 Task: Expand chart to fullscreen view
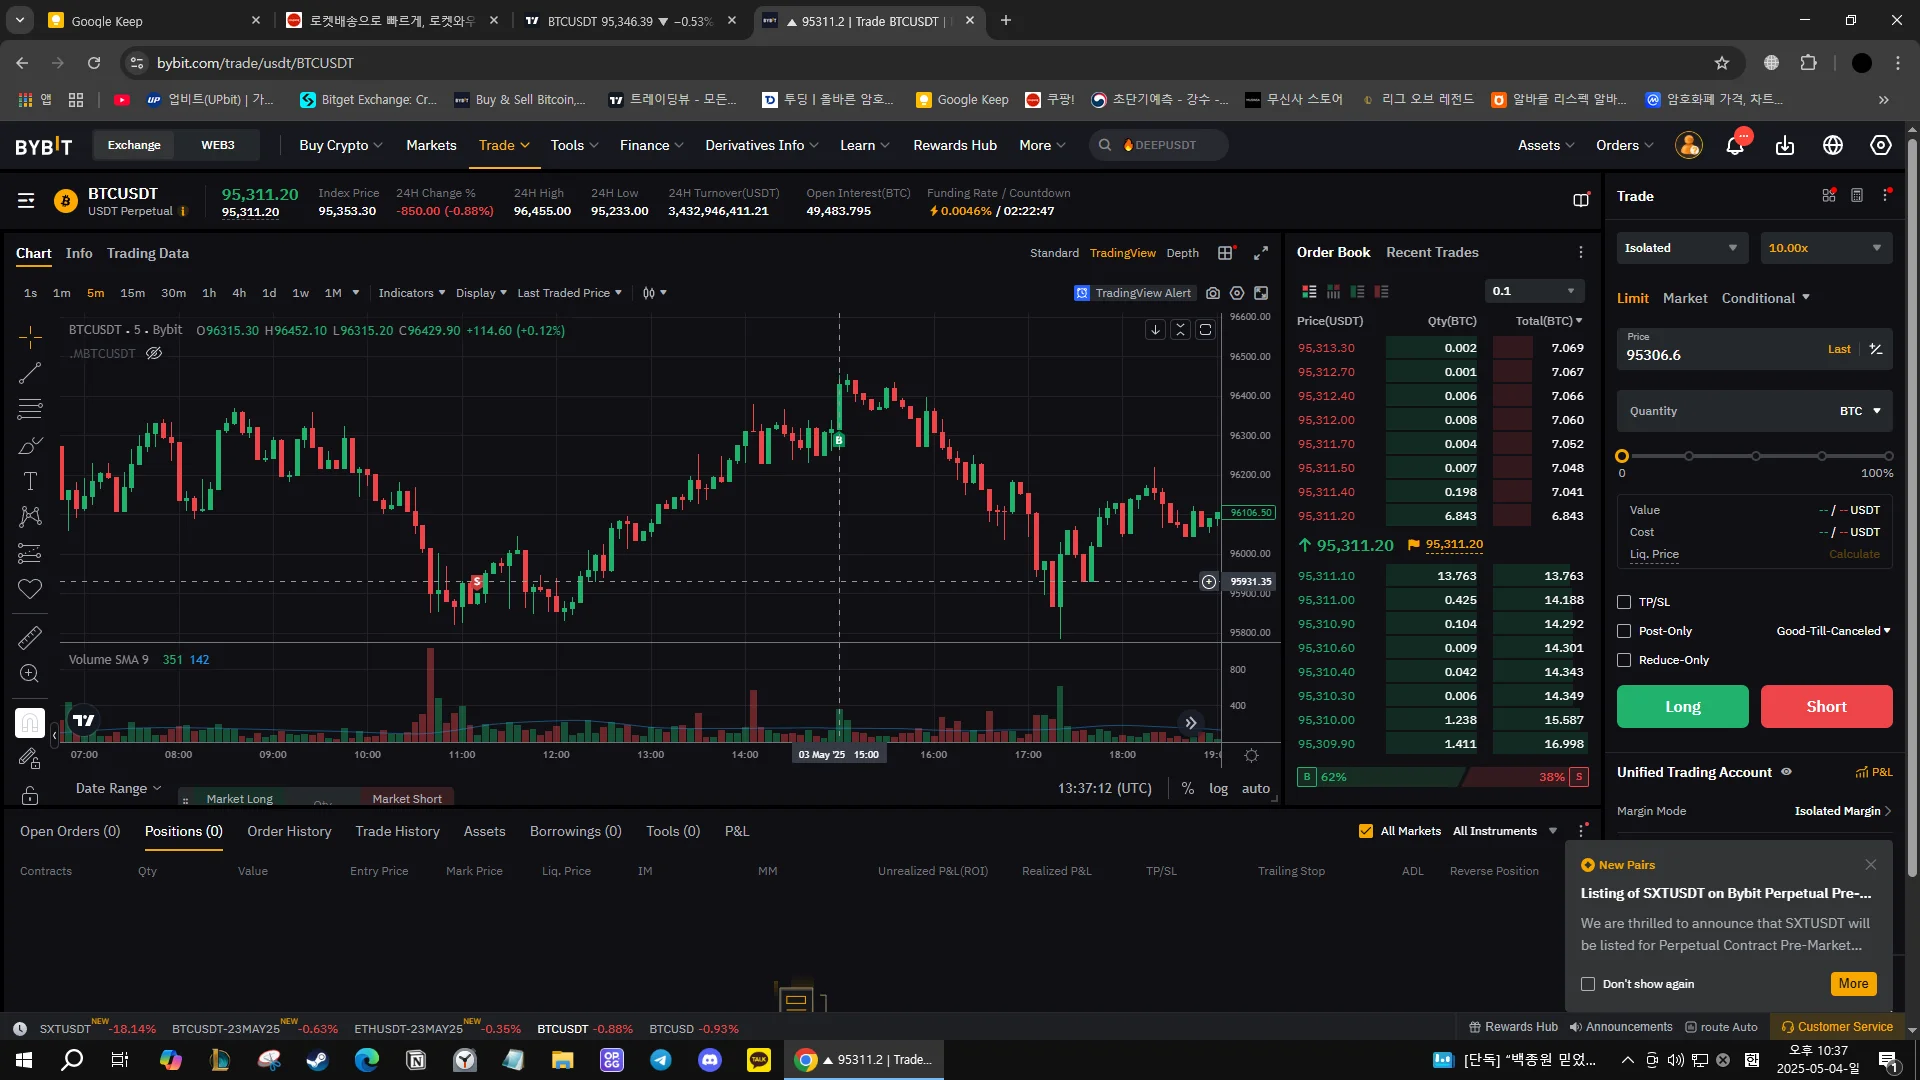point(1261,253)
